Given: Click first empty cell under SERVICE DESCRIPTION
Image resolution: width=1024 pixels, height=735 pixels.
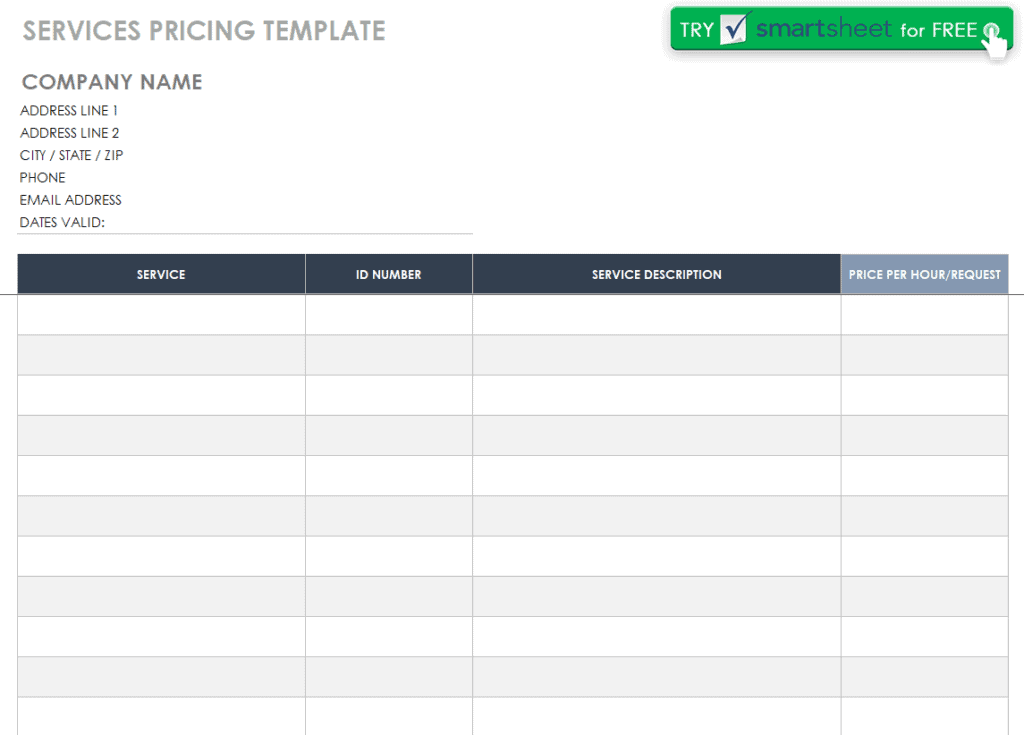Looking at the screenshot, I should (x=656, y=315).
